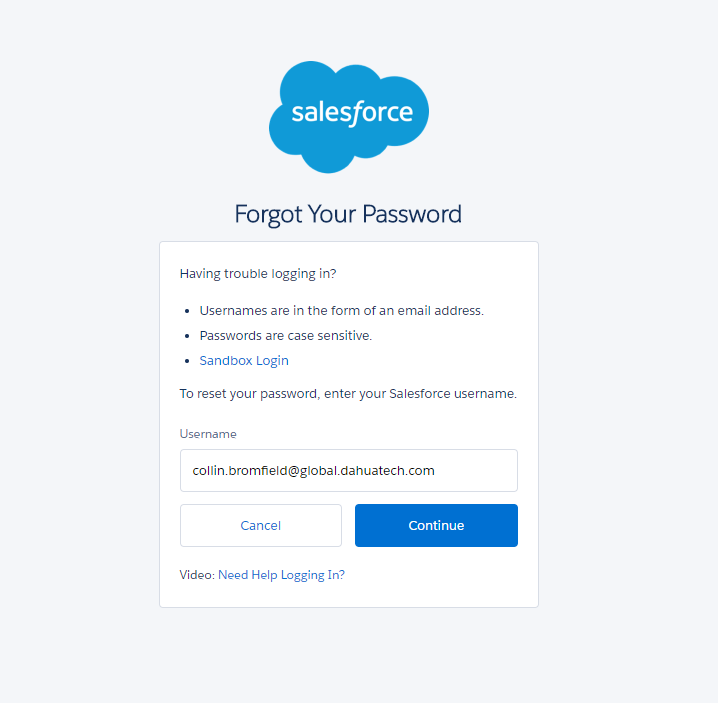Click the 'Video:' label text
This screenshot has width=718, height=703.
pyautogui.click(x=197, y=575)
